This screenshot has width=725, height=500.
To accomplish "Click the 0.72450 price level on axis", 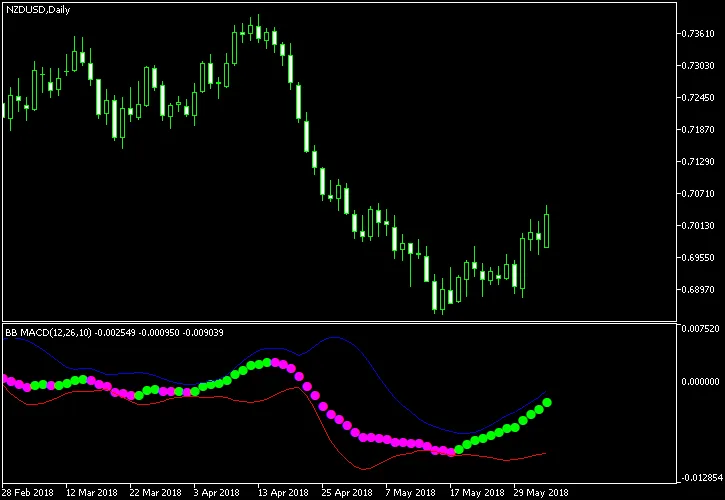I will click(x=695, y=98).
